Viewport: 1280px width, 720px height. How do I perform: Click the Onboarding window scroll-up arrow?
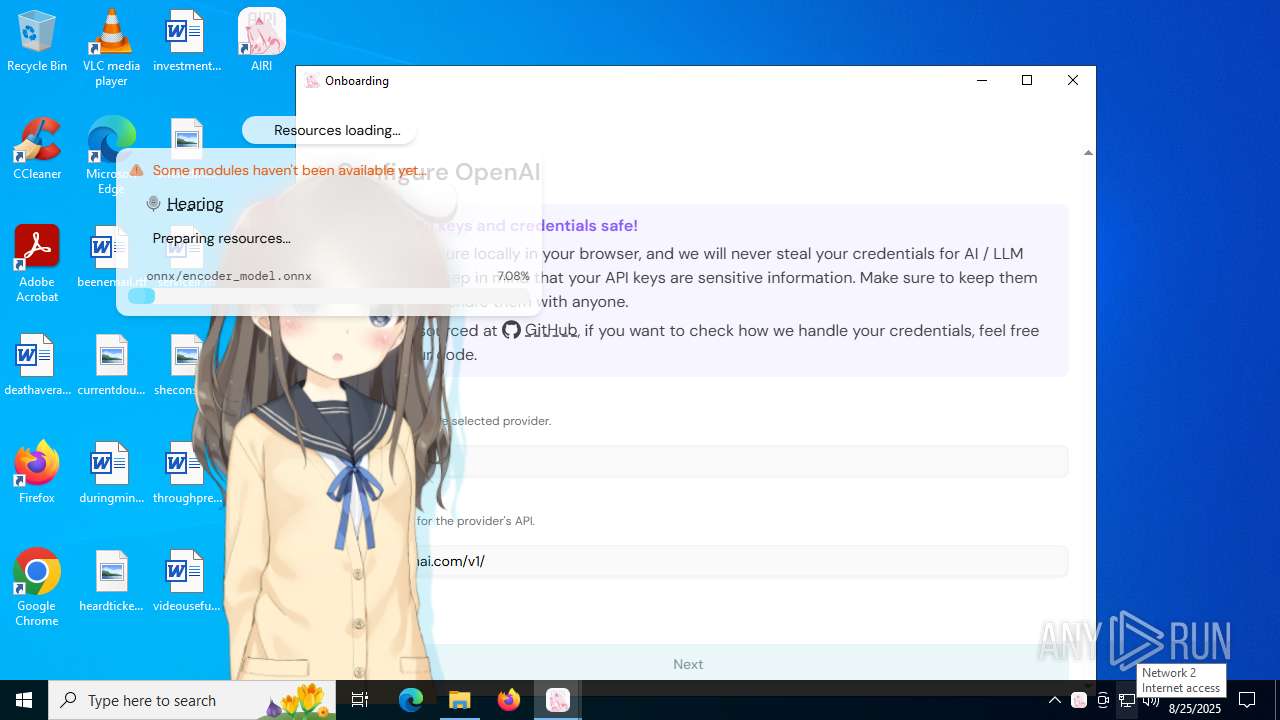tap(1088, 153)
